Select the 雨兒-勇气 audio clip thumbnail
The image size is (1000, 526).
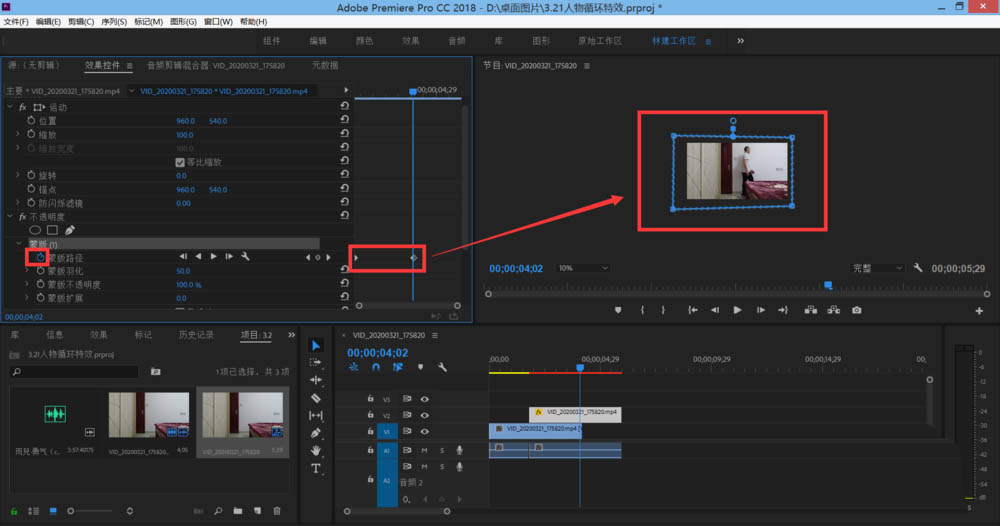54,414
